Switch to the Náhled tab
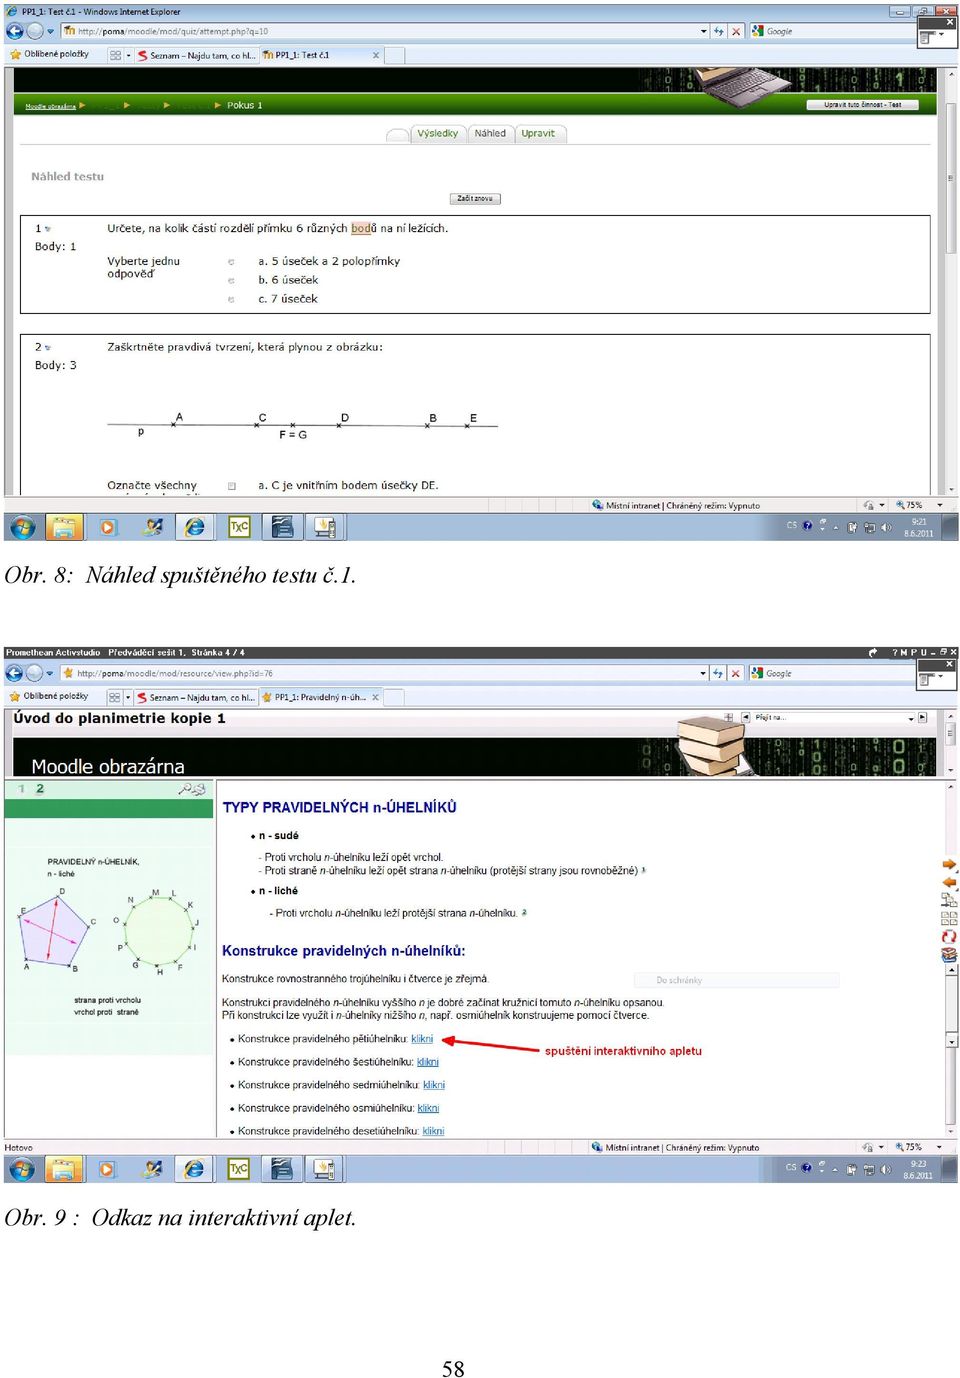 (490, 133)
